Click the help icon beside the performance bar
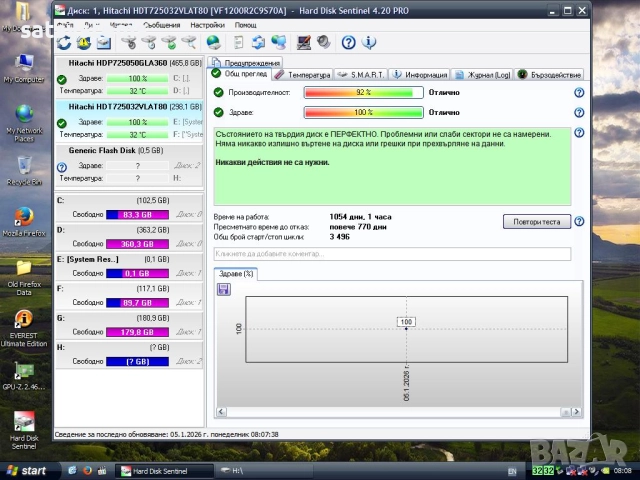640x480 pixels. pyautogui.click(x=579, y=92)
